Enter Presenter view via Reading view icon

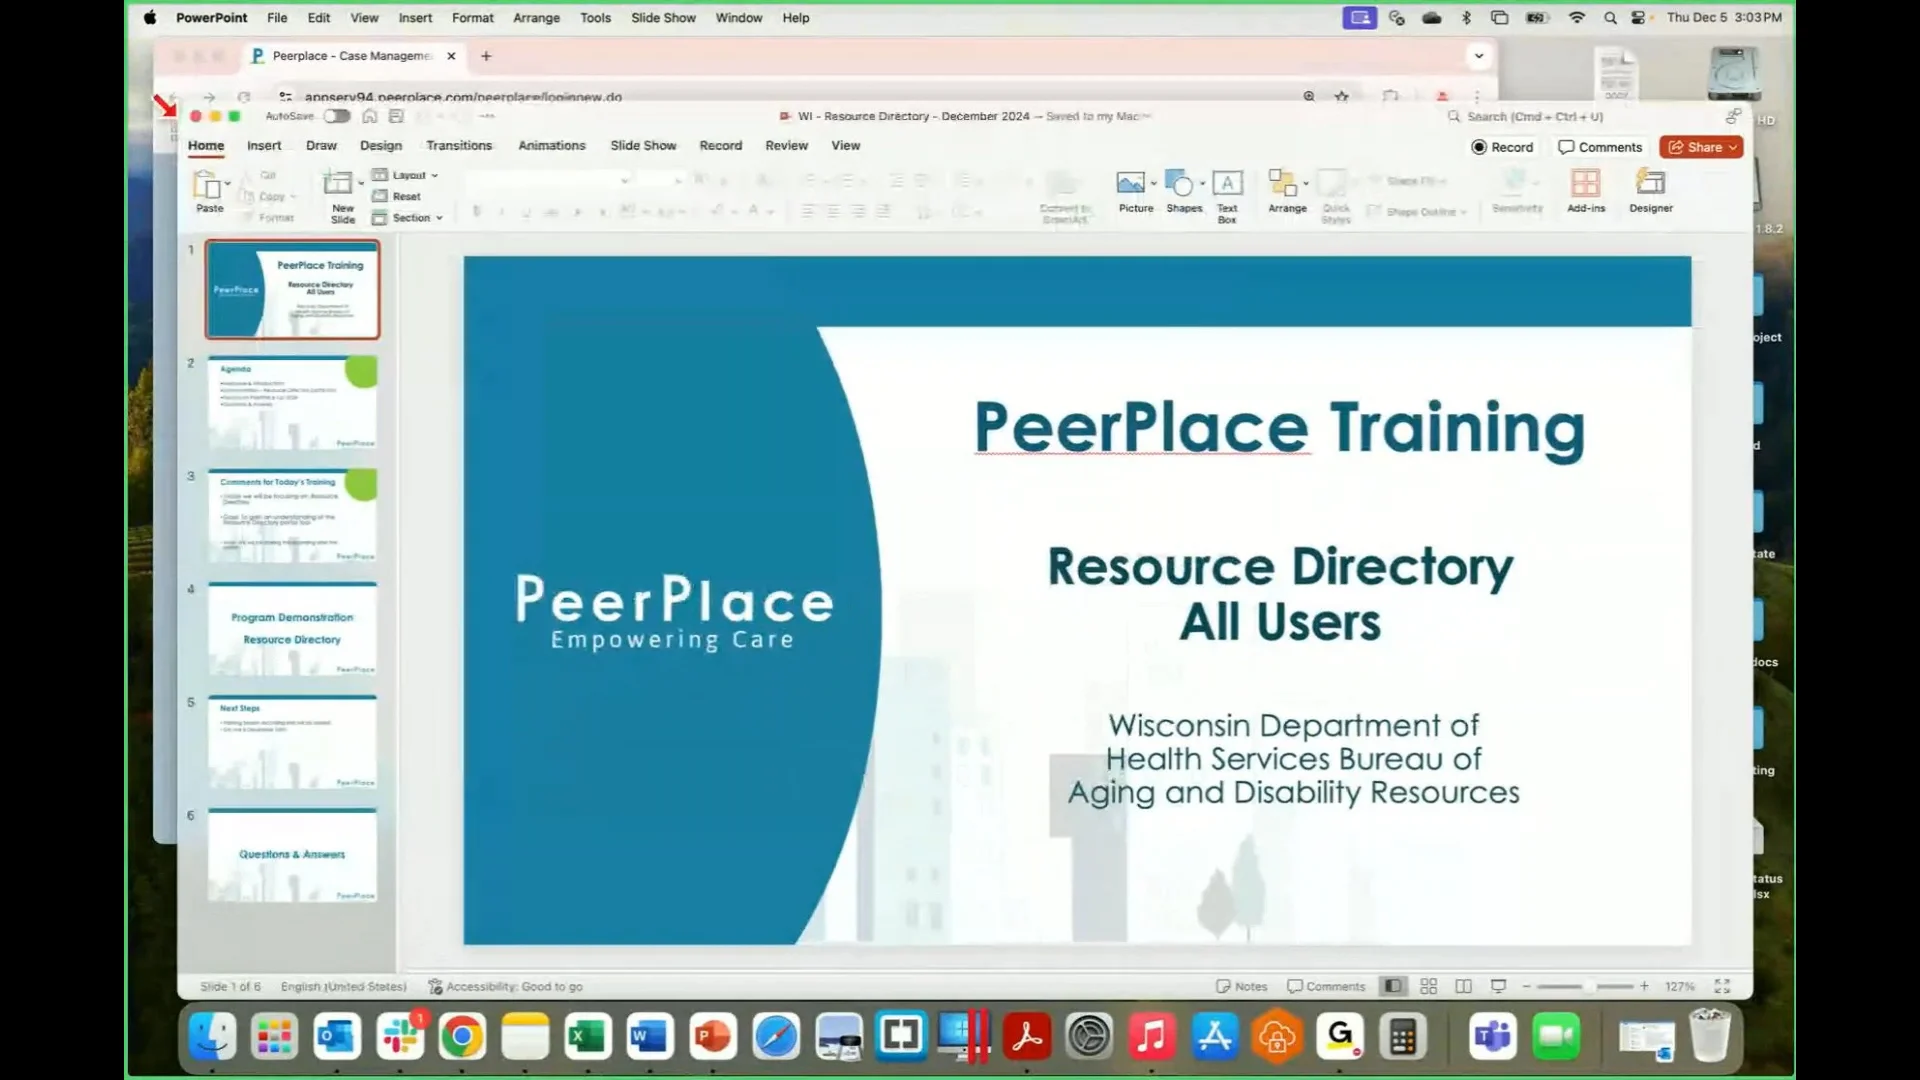[x=1463, y=986]
